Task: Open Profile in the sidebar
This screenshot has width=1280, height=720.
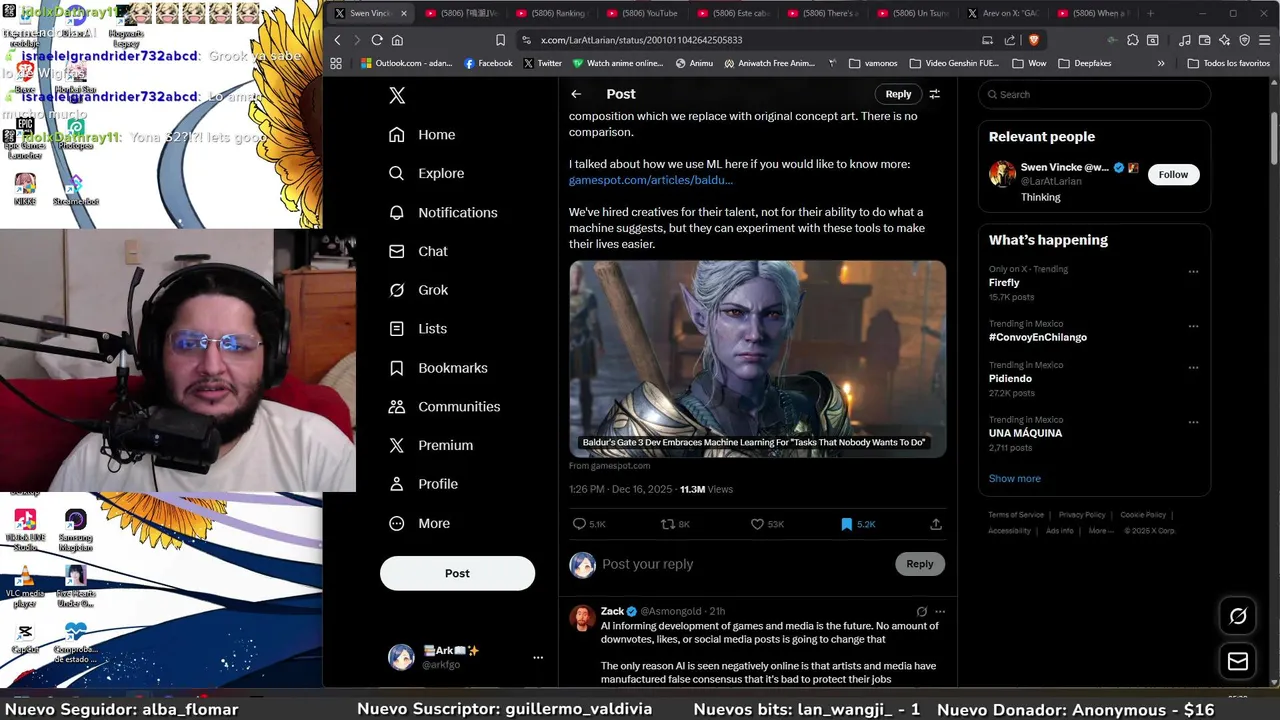Action: [423, 484]
